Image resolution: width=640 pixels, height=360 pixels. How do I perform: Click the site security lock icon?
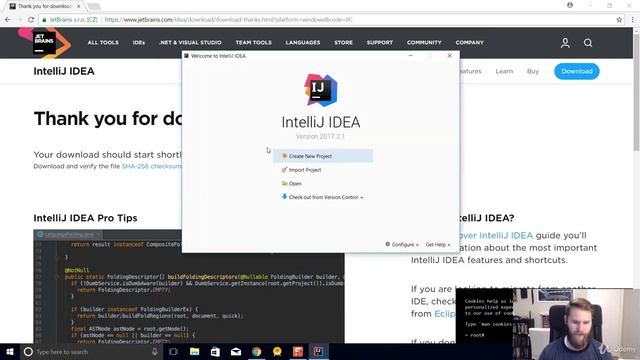[44, 20]
